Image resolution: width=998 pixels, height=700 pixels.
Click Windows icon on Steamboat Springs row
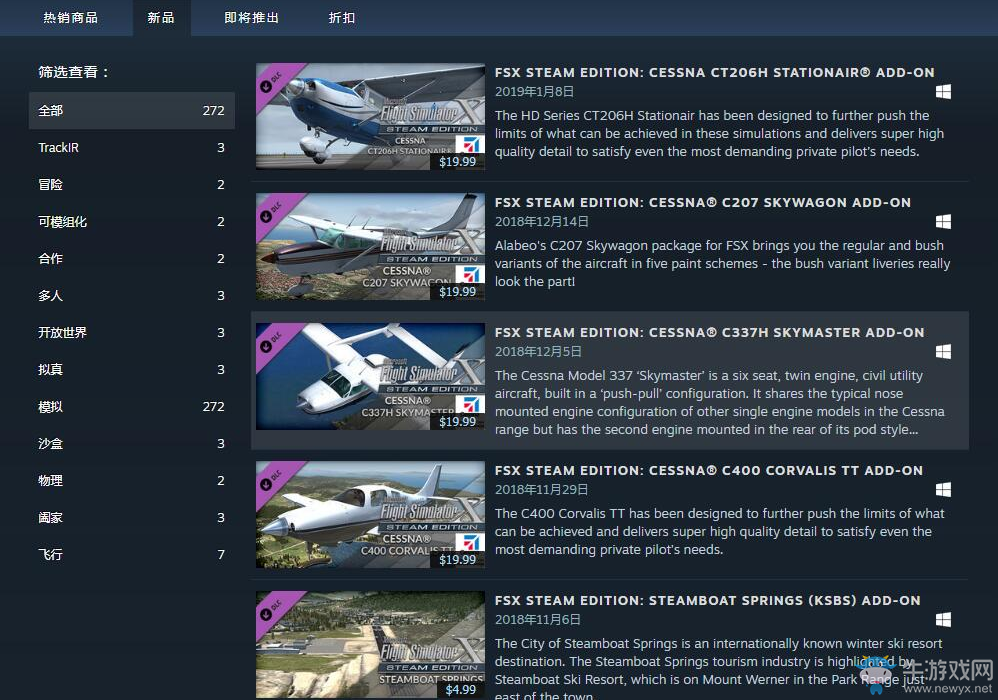pos(943,619)
